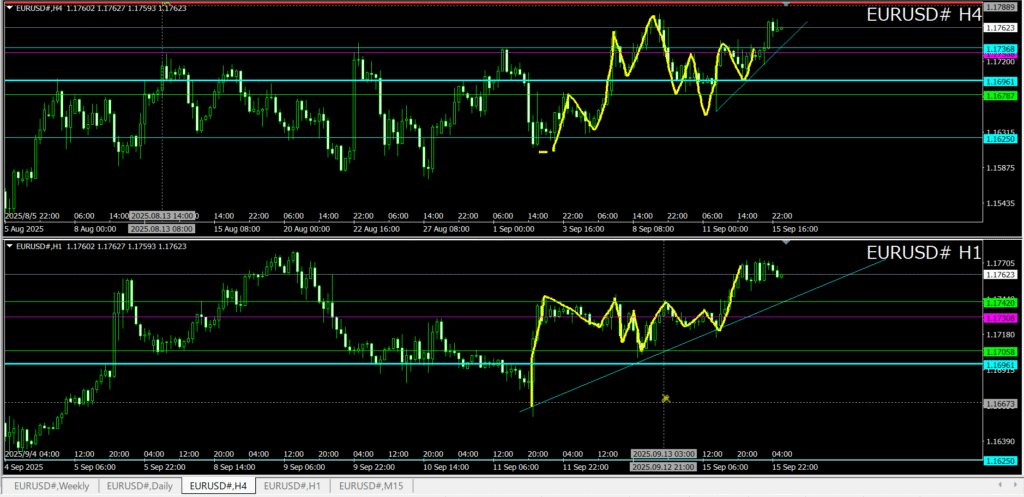Screen dimensions: 1024x497
Task: Select the EURUSD#,H4 tab
Action: pyautogui.click(x=218, y=486)
